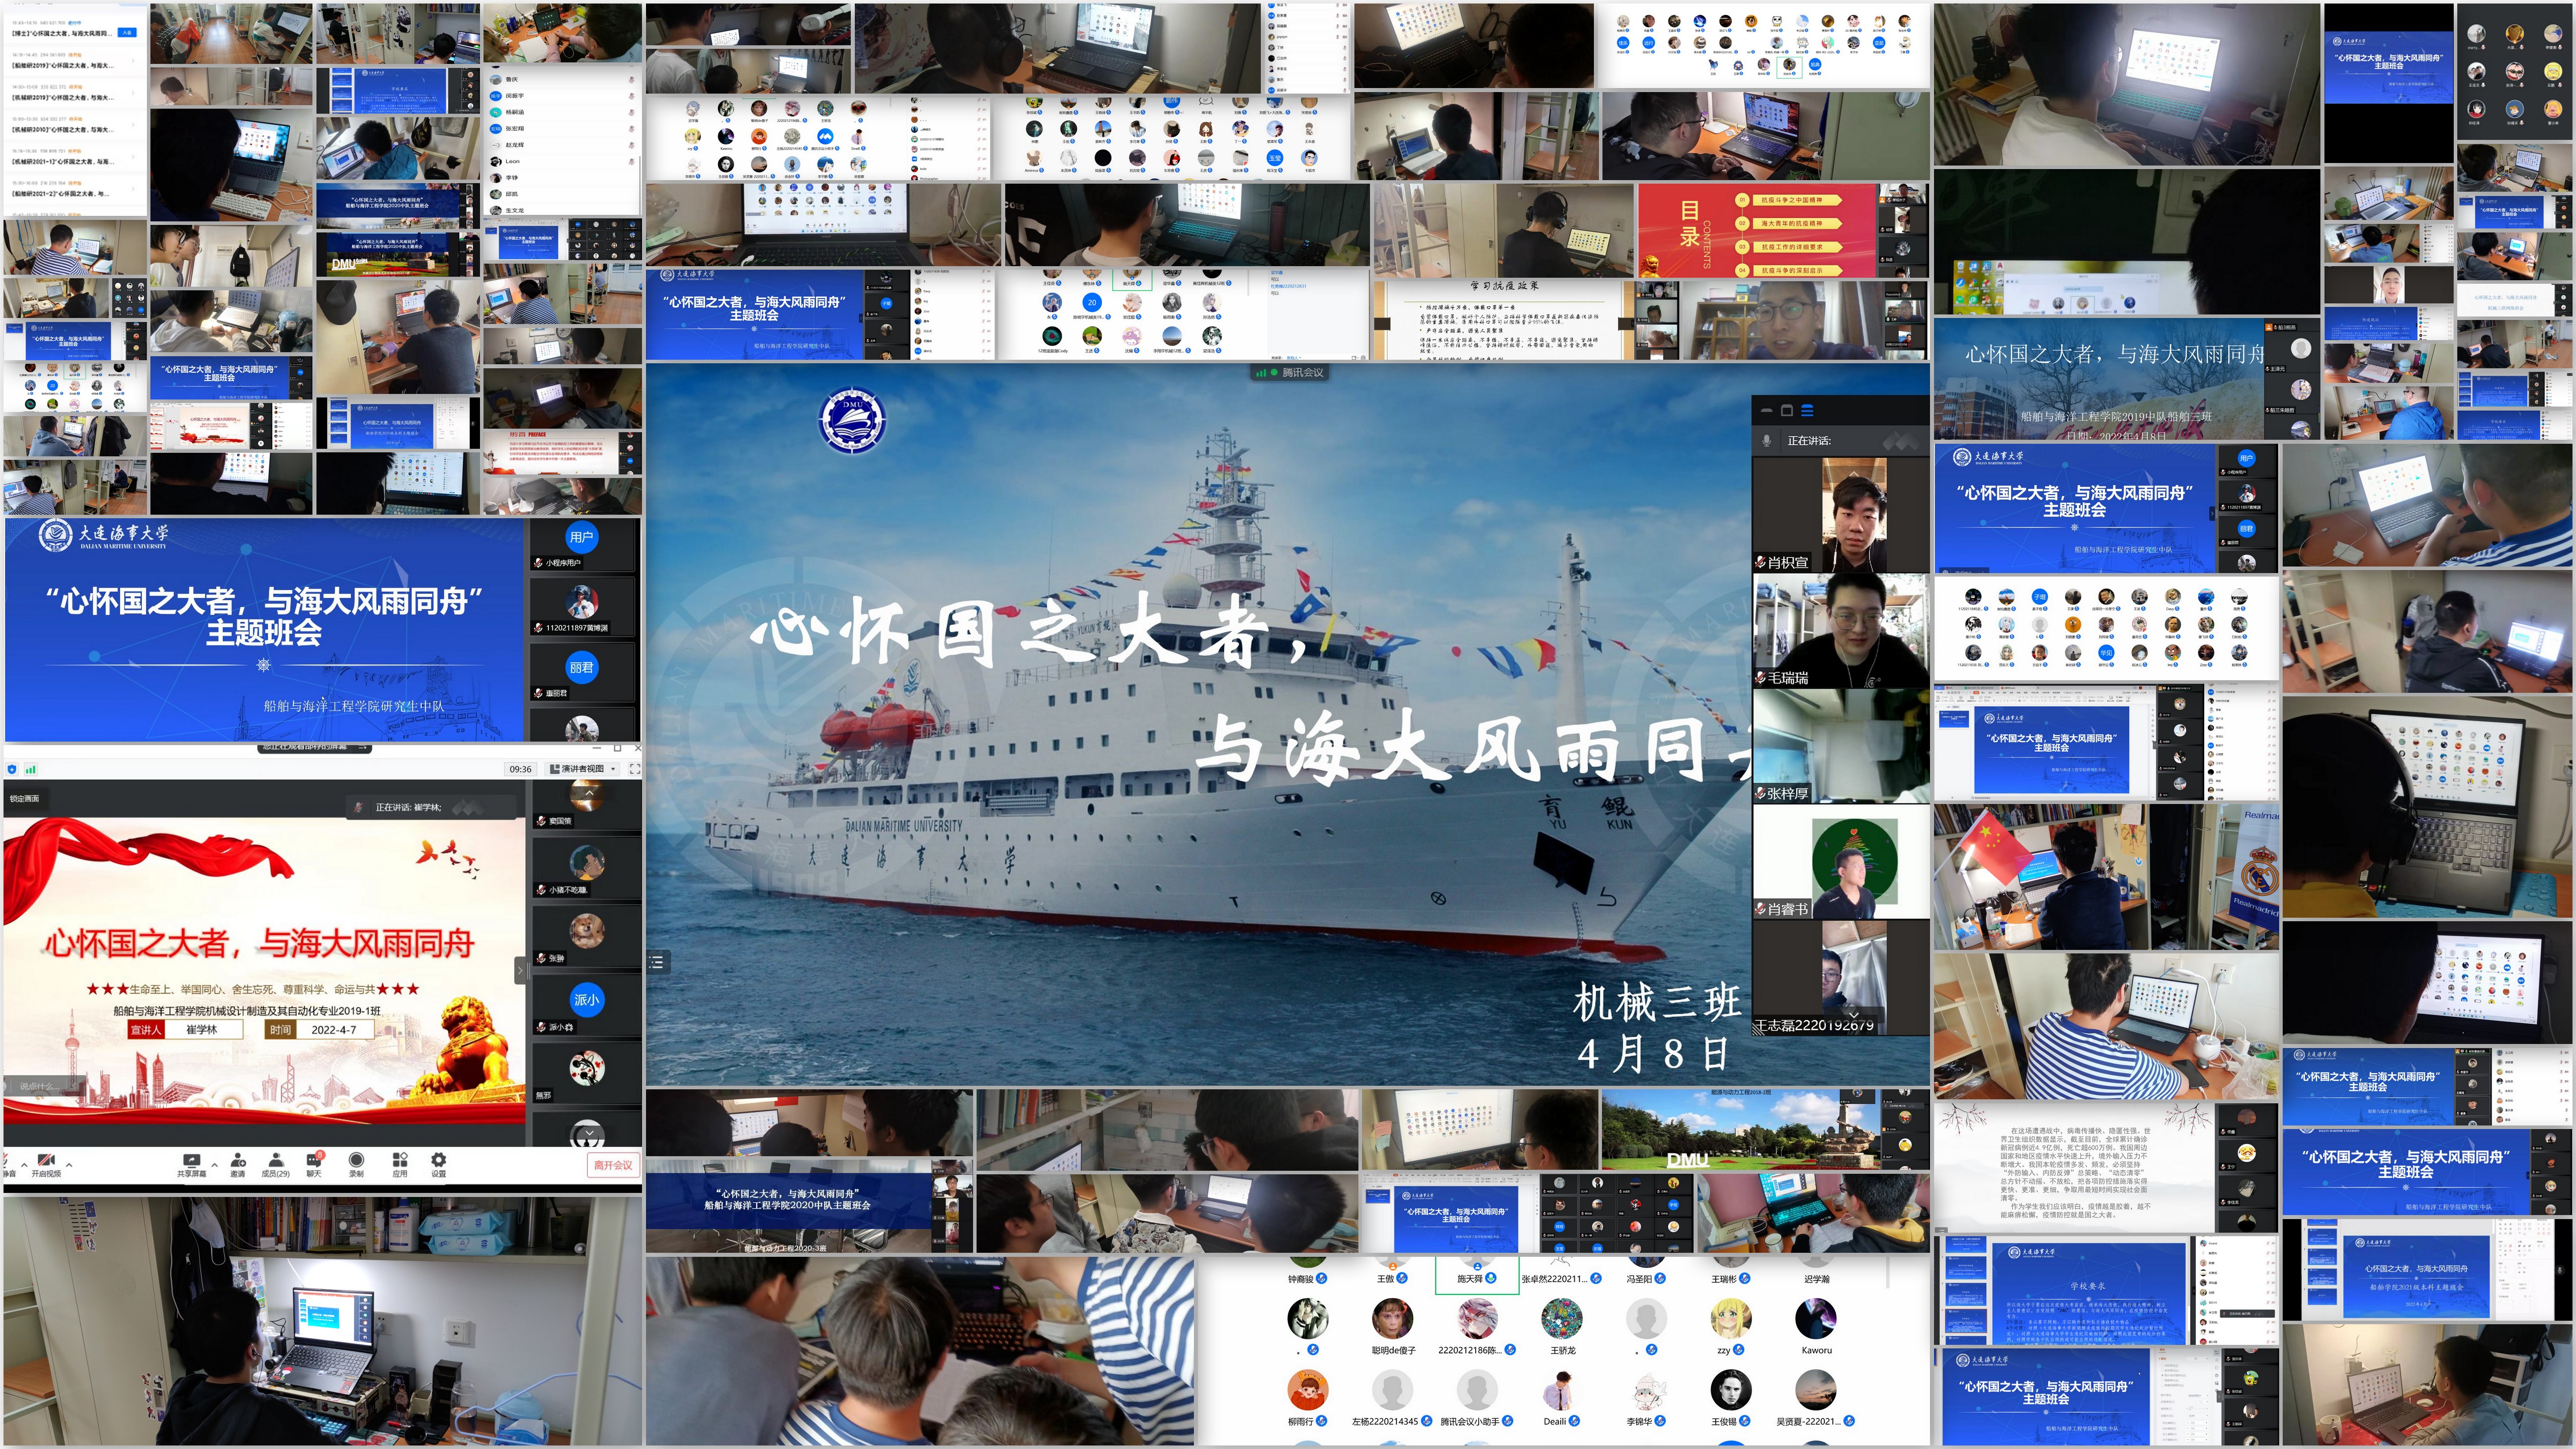Click the blue shield security icon
Screen dimensions: 2576x1449
12,769
